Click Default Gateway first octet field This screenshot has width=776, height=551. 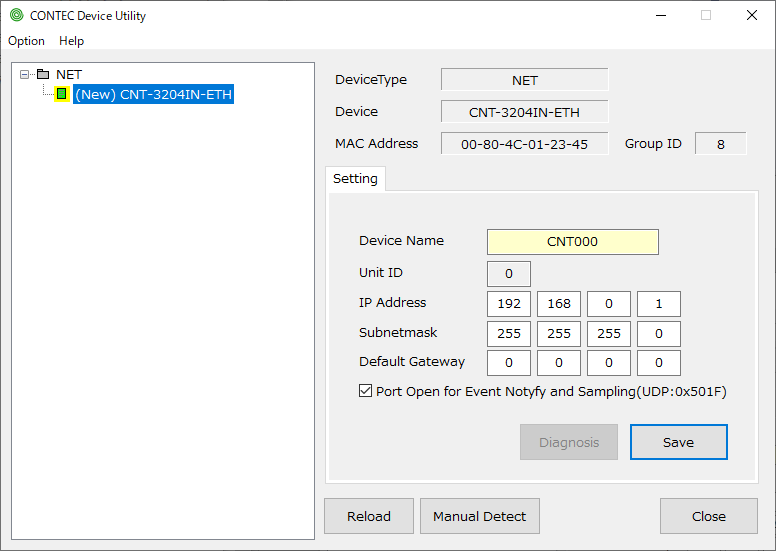coord(509,363)
